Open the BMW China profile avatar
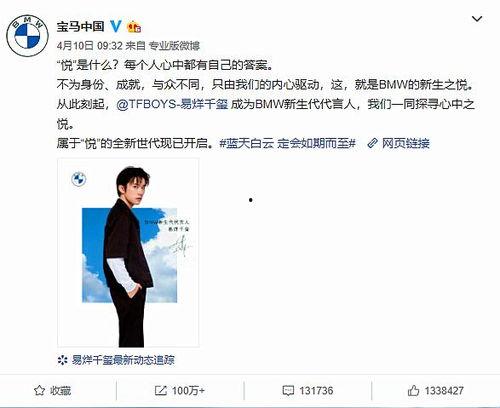500x408 pixels. coord(28,36)
